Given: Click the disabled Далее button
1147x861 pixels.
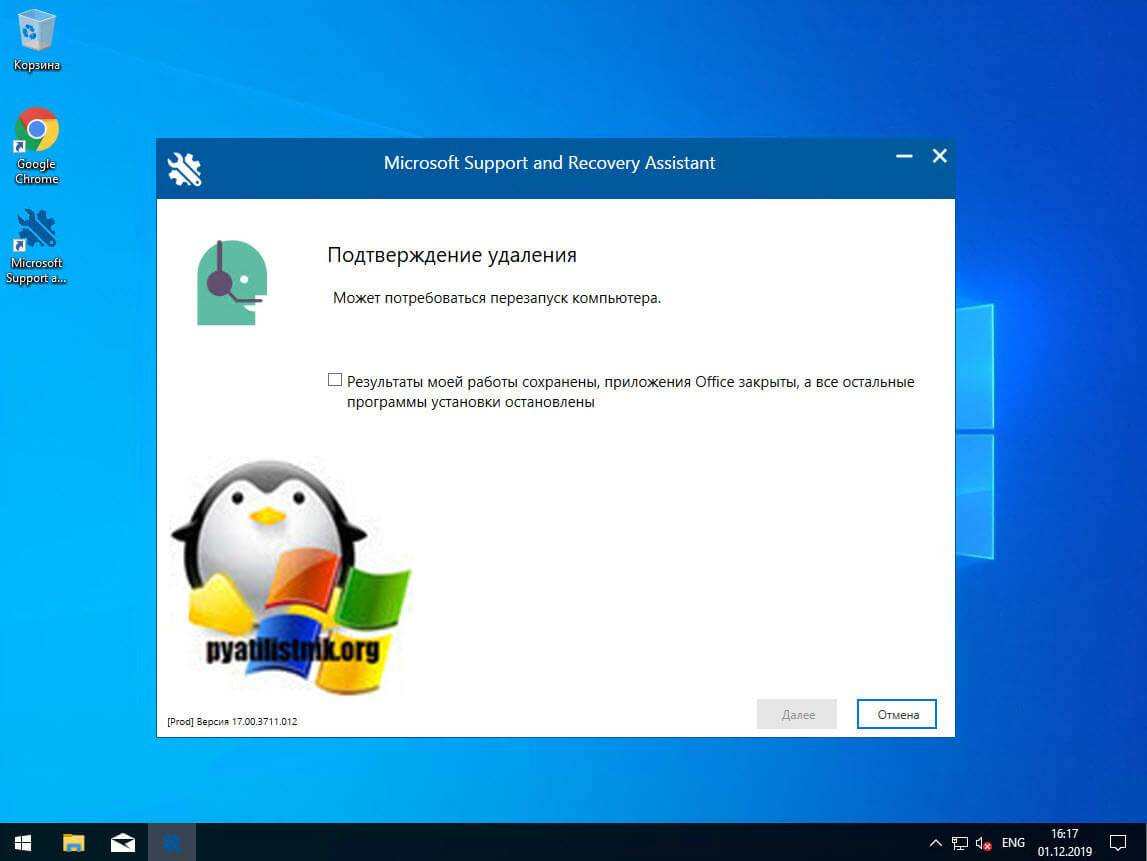Looking at the screenshot, I should point(796,714).
